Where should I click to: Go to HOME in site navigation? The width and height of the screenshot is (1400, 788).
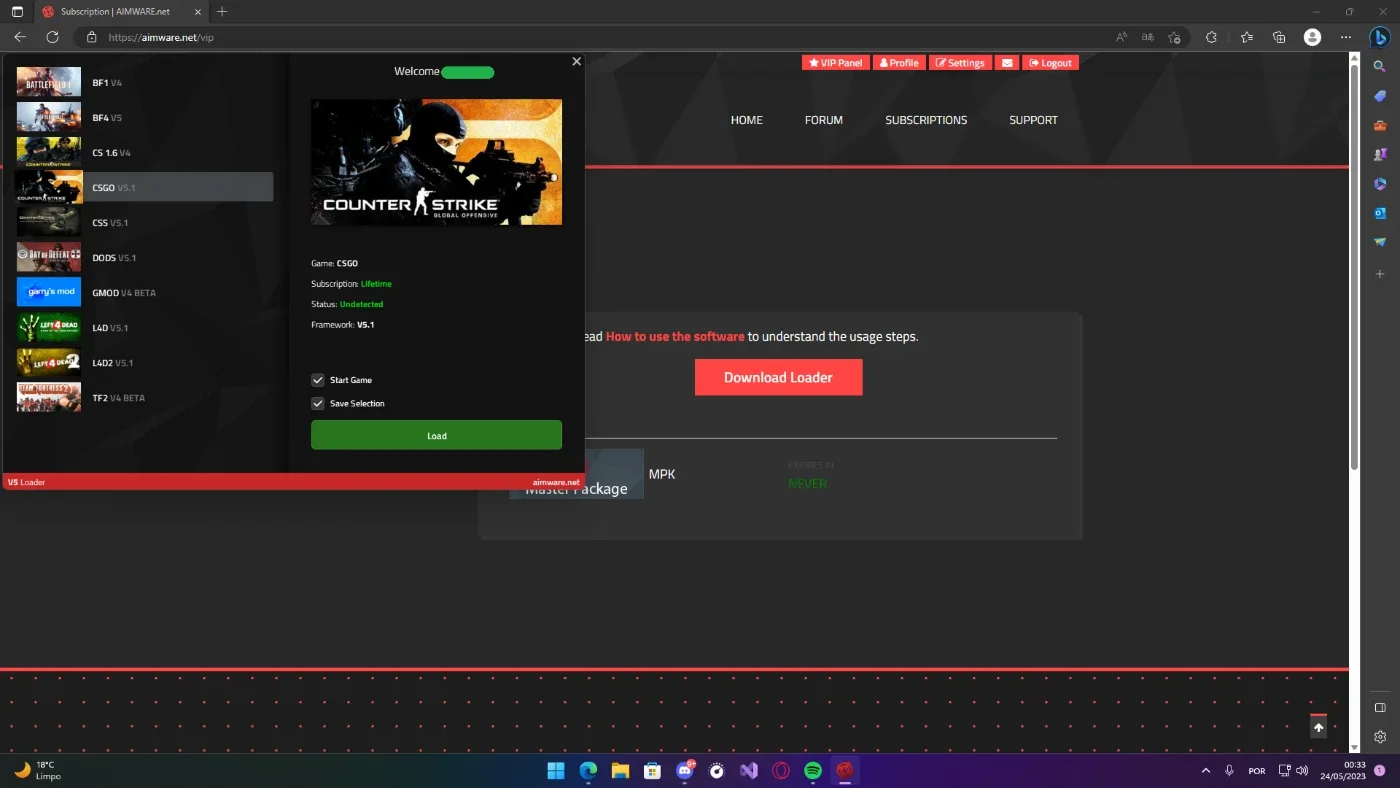(747, 120)
